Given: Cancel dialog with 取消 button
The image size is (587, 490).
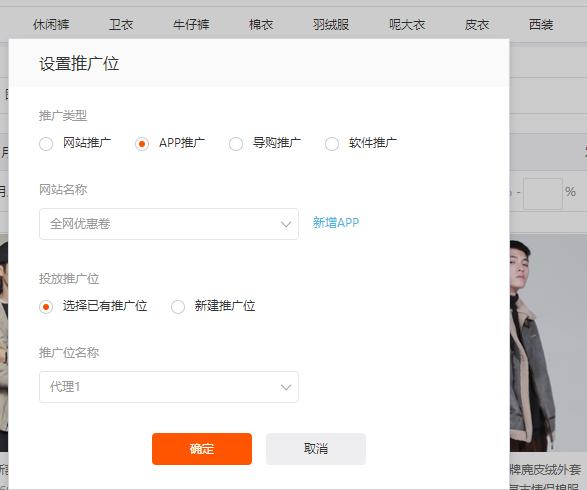Looking at the screenshot, I should point(316,449).
